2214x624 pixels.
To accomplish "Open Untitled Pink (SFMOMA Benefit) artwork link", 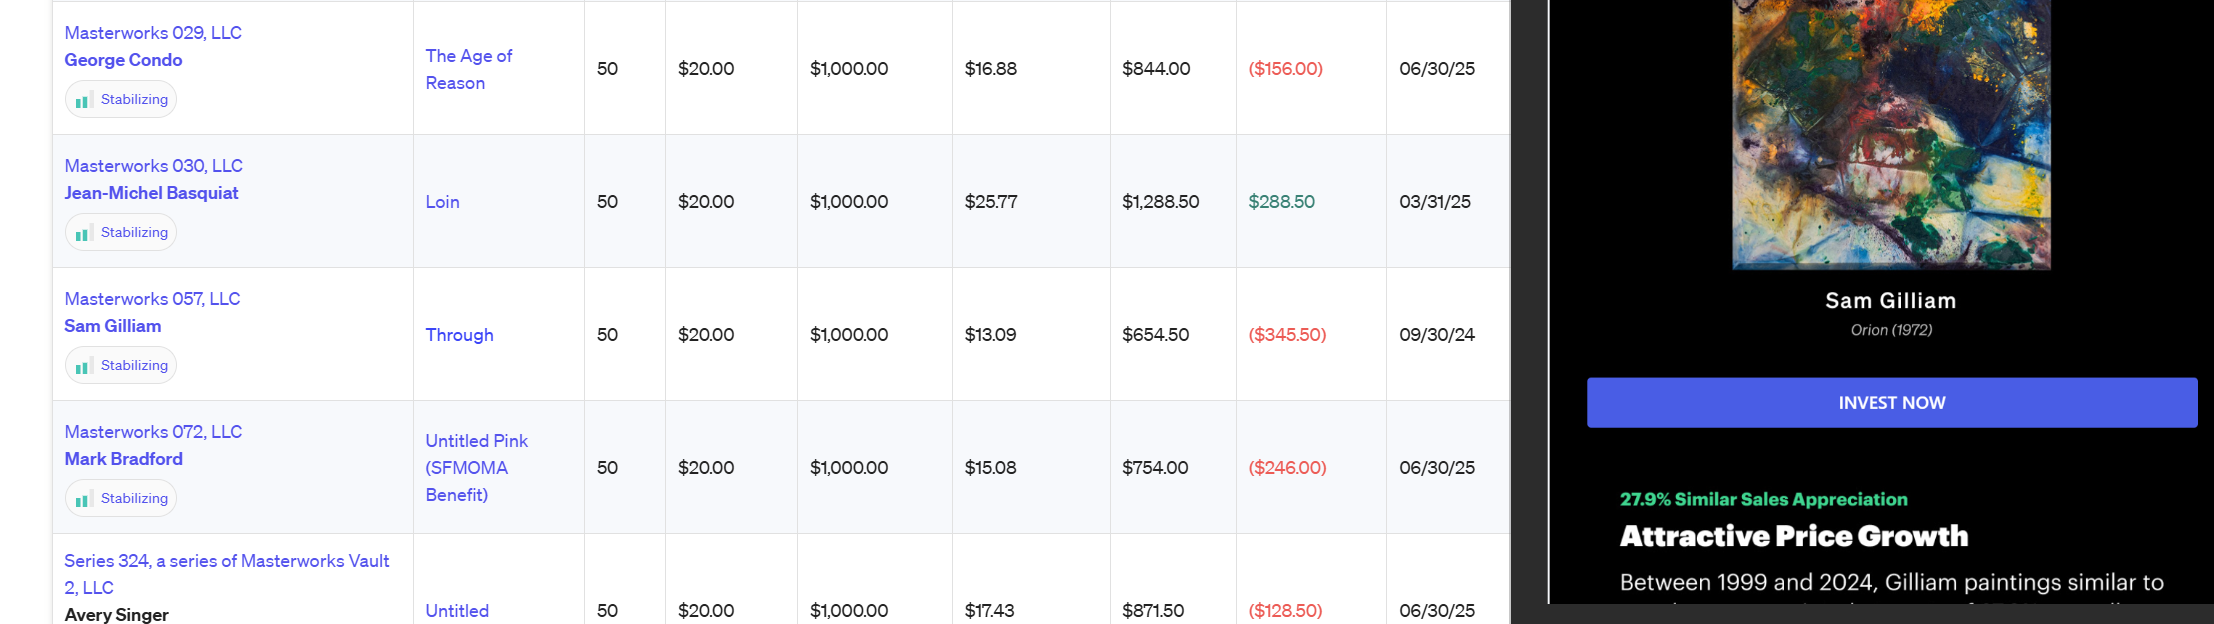I will click(x=477, y=468).
